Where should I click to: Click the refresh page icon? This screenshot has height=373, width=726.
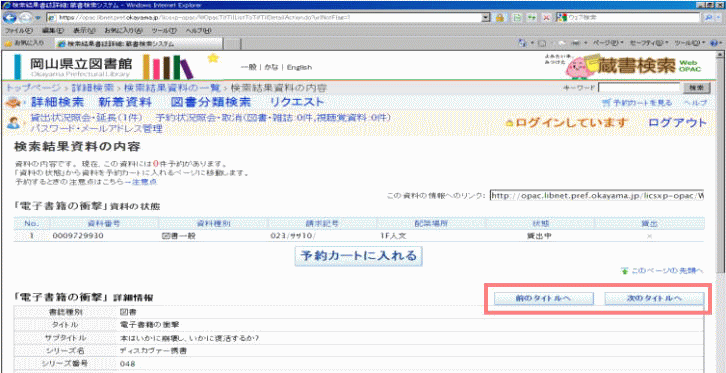coord(531,18)
